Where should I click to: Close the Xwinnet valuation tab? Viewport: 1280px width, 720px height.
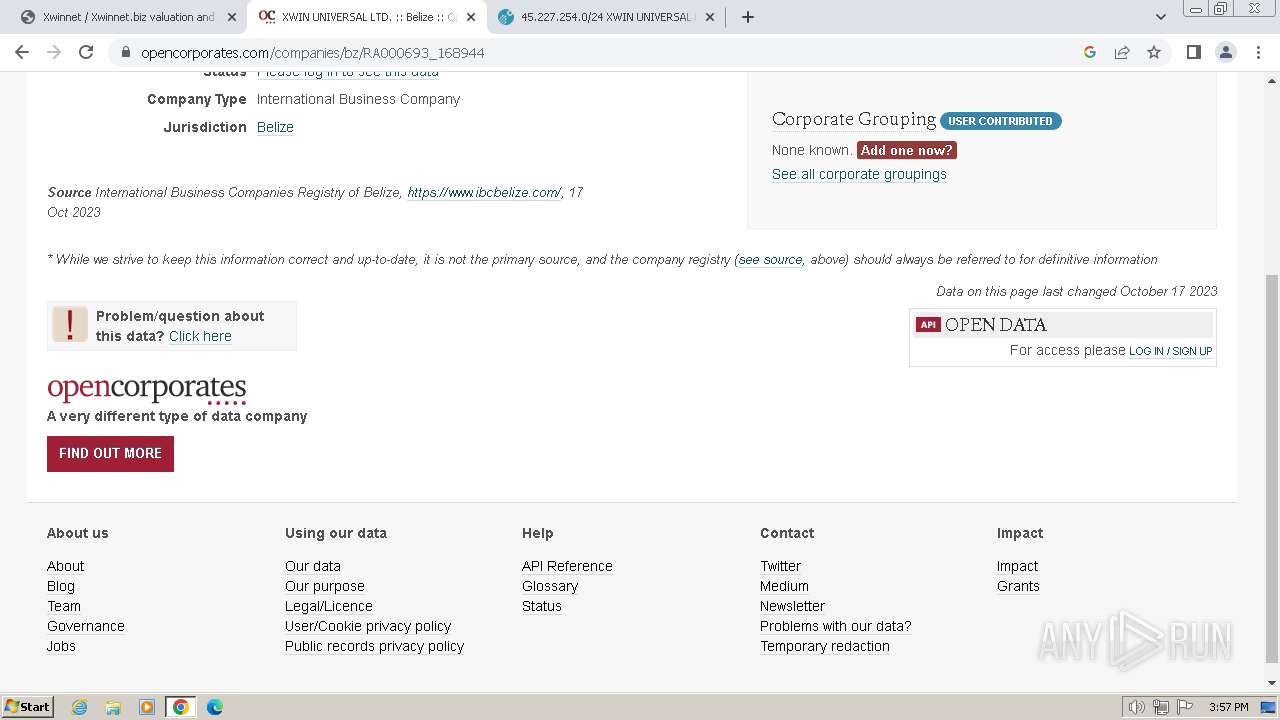point(232,17)
